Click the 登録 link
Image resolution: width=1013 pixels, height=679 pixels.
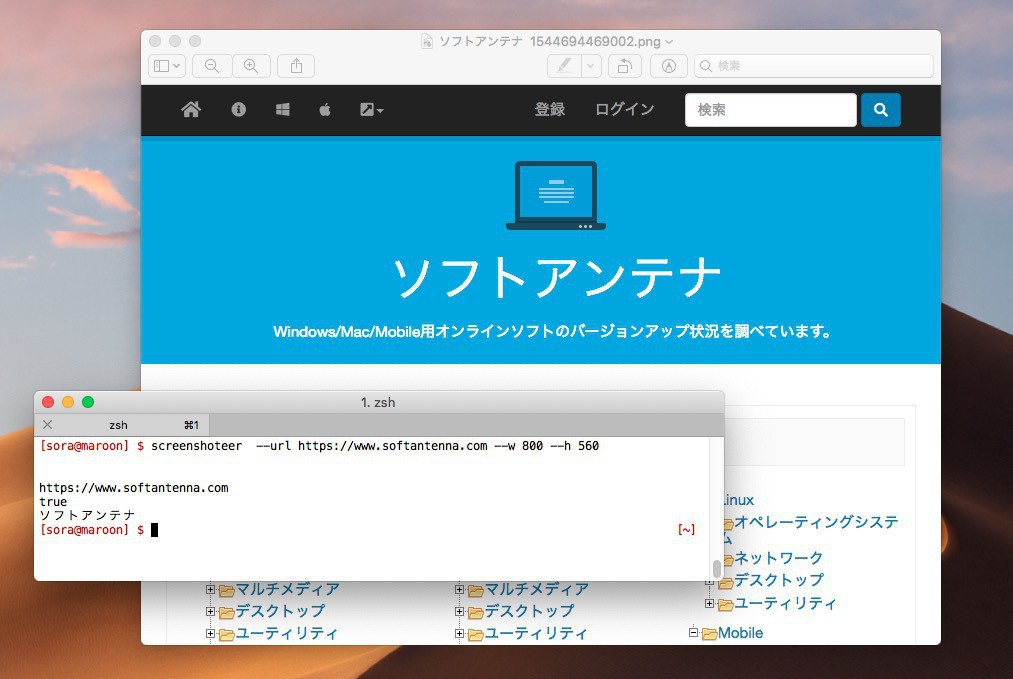click(550, 110)
